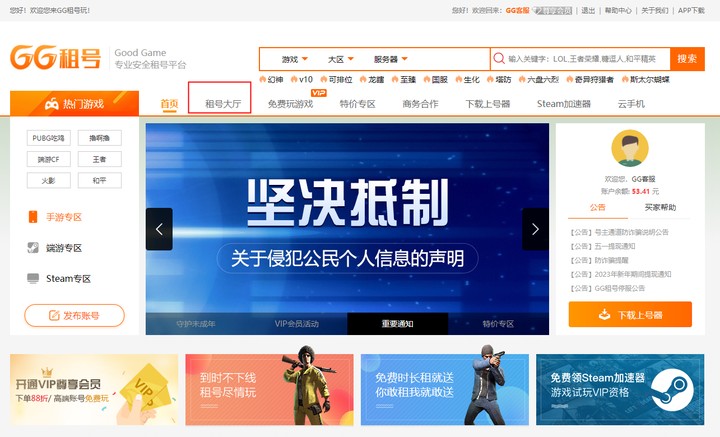This screenshot has height=437, width=720.
Task: Advance to next banner slide arrow
Action: point(535,229)
